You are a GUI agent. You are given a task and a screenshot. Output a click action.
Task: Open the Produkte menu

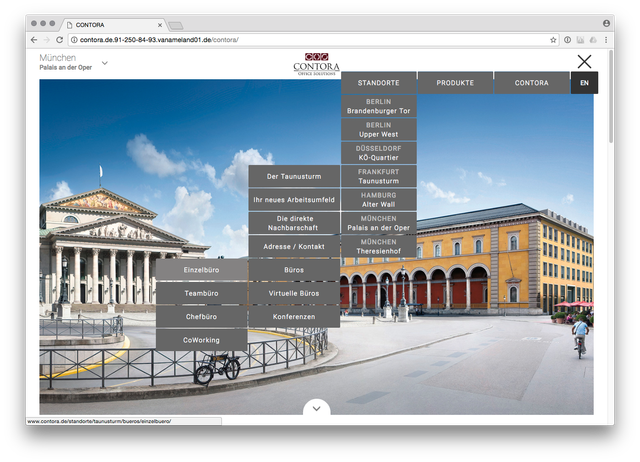455,83
